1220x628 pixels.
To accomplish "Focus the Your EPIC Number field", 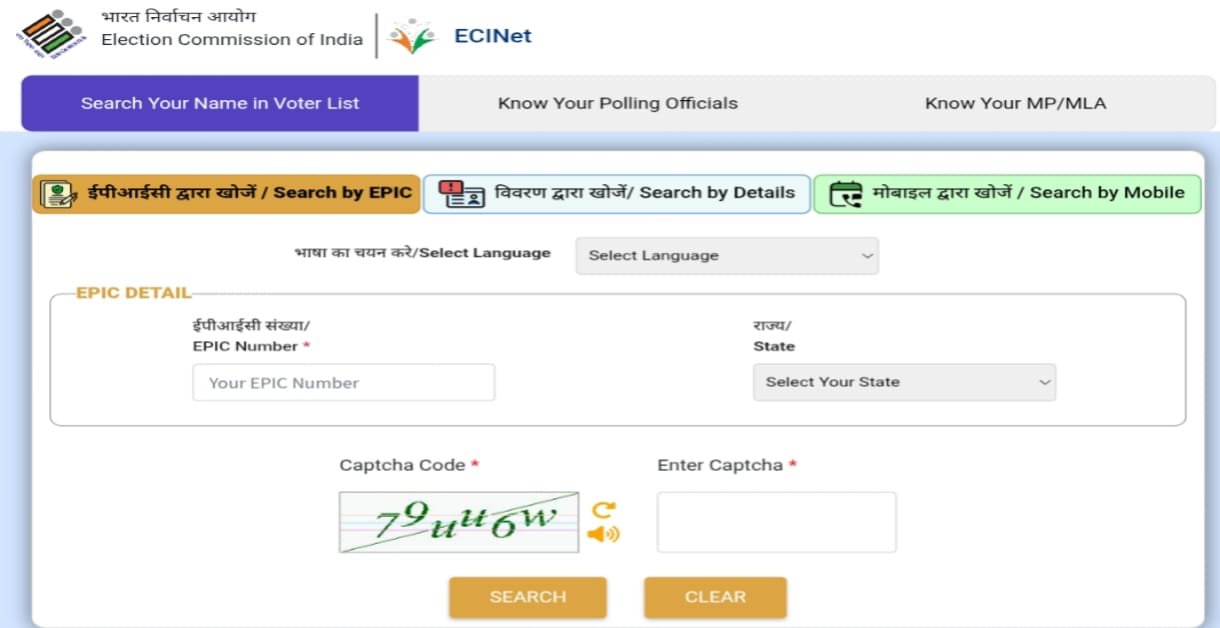I will (x=343, y=383).
